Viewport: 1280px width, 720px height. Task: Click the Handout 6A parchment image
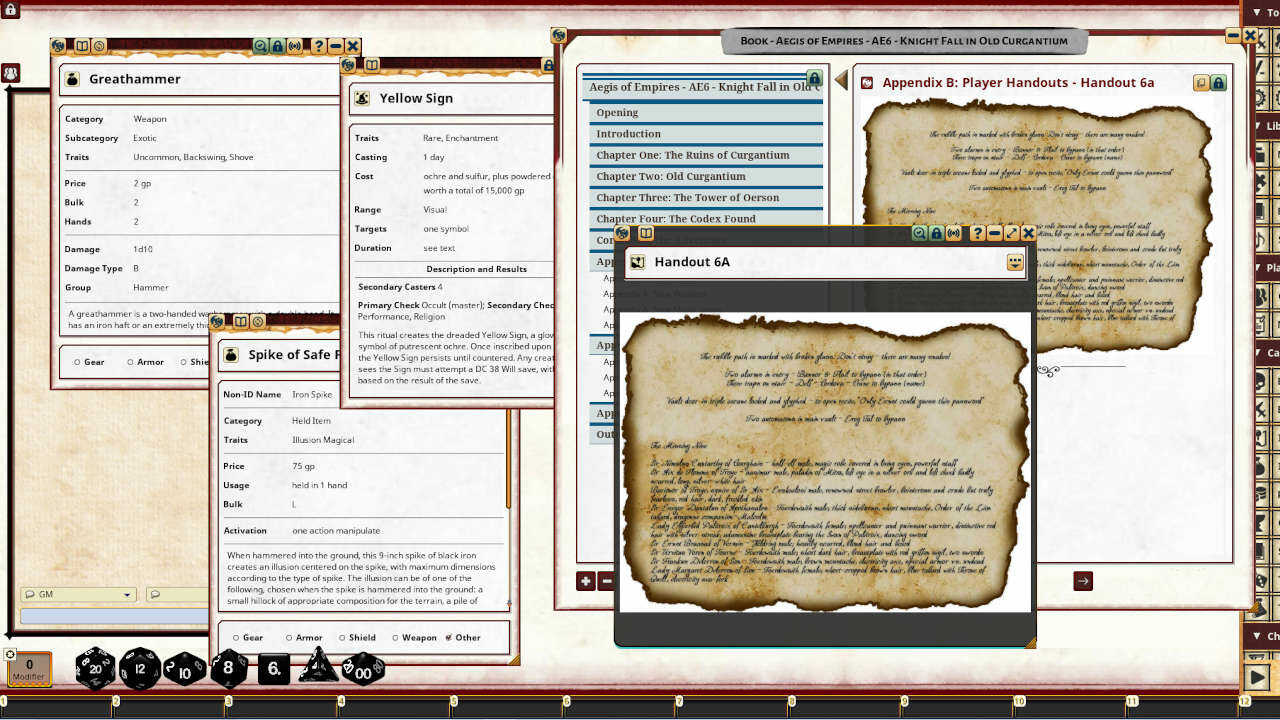825,460
